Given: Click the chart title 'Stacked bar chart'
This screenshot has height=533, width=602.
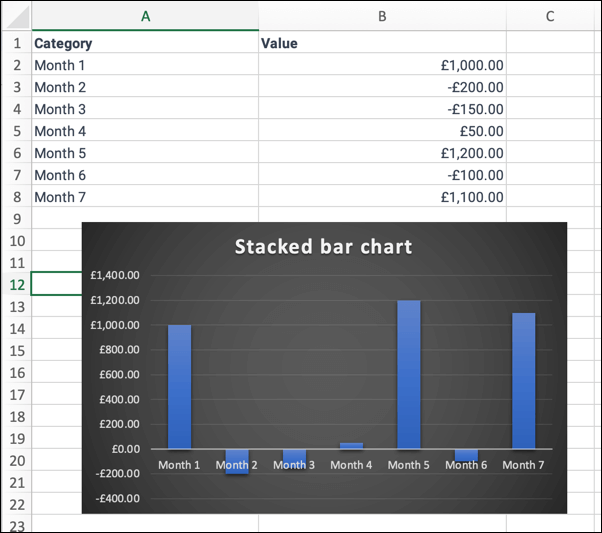Looking at the screenshot, I should (x=323, y=246).
